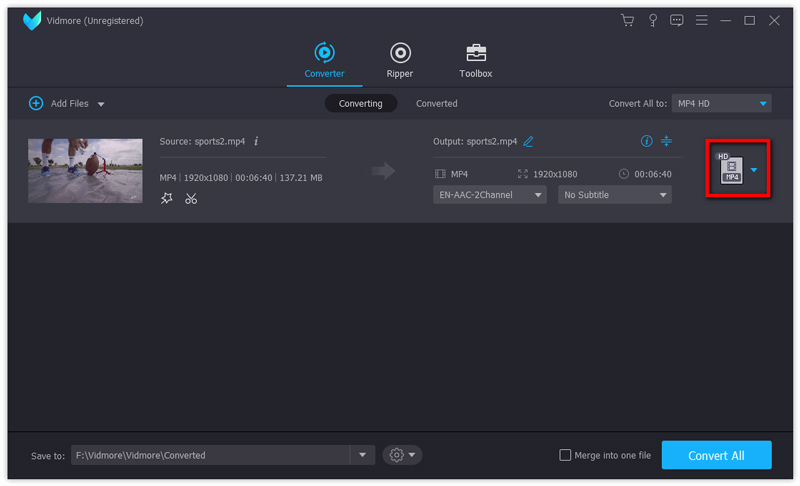Screen dimensions: 800x486
Task: Switch to the Ripper tab
Action: (x=400, y=60)
